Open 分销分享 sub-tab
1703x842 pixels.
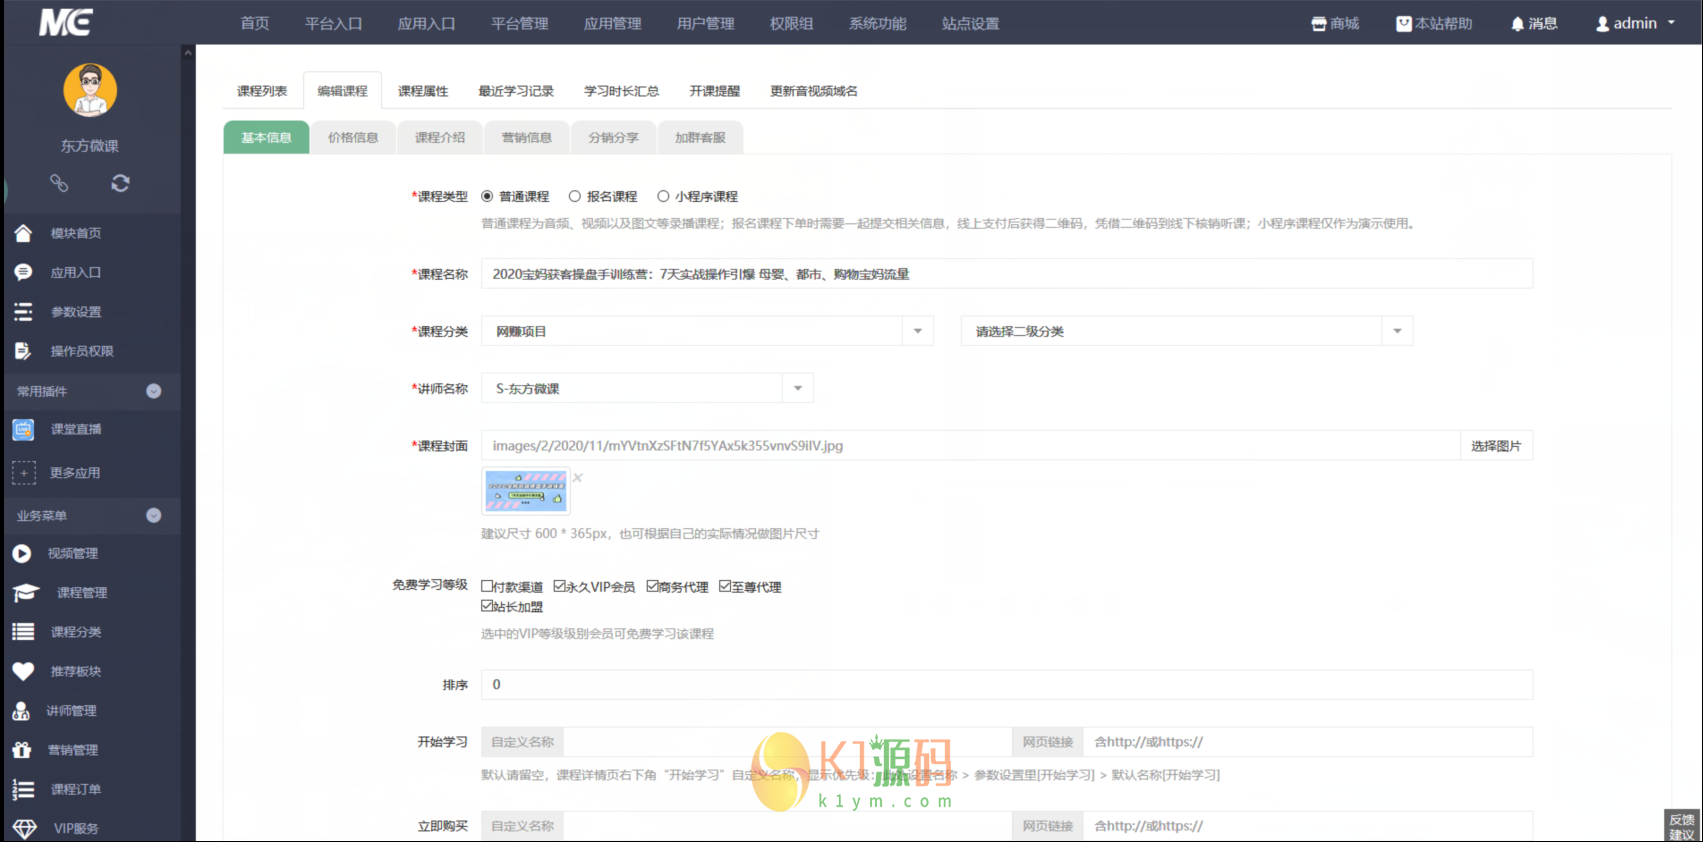click(613, 137)
